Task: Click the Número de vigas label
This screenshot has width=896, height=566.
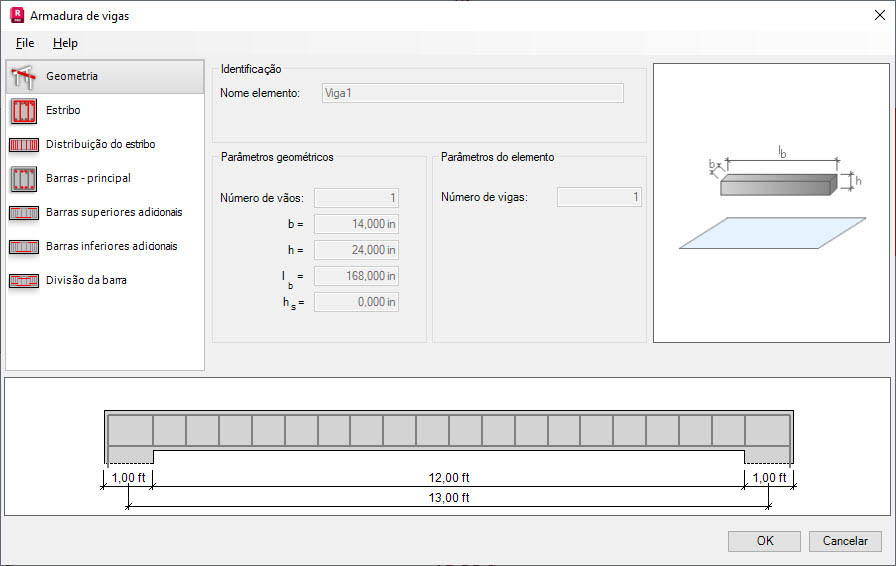Action: (485, 197)
